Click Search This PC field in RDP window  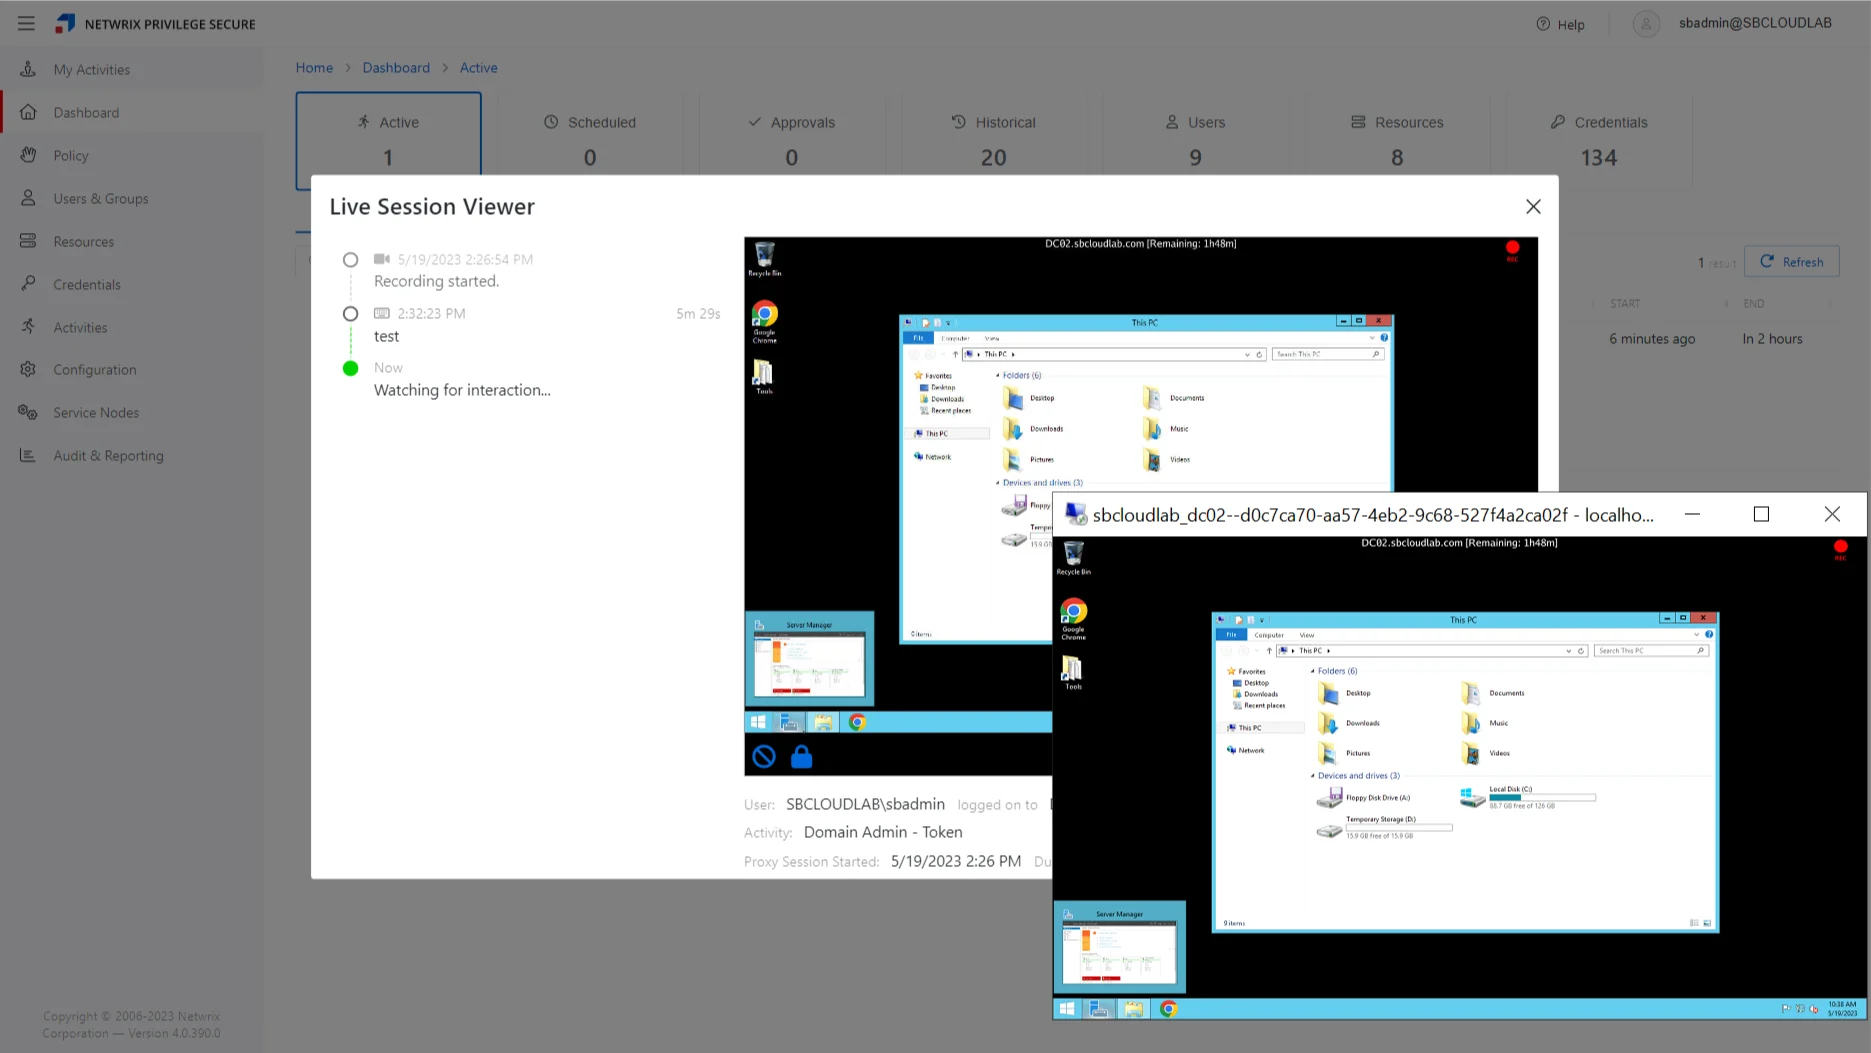tap(1650, 650)
